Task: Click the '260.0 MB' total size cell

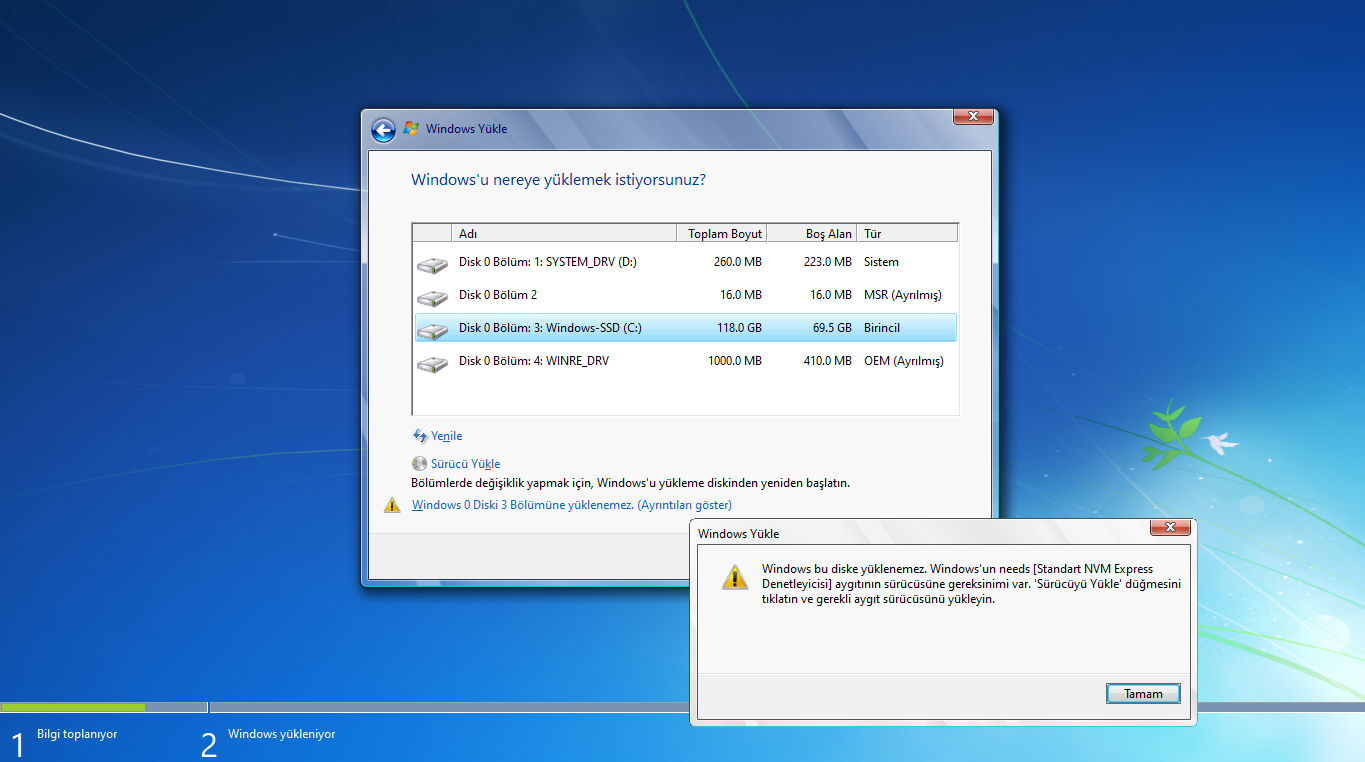Action: coord(738,262)
